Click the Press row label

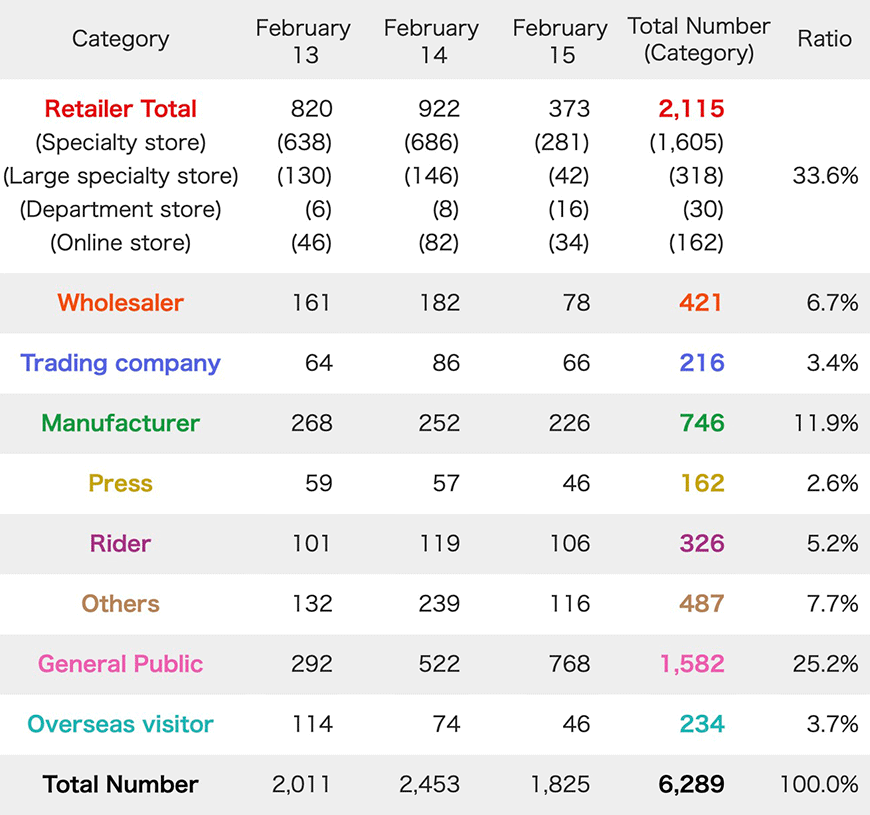pos(120,483)
